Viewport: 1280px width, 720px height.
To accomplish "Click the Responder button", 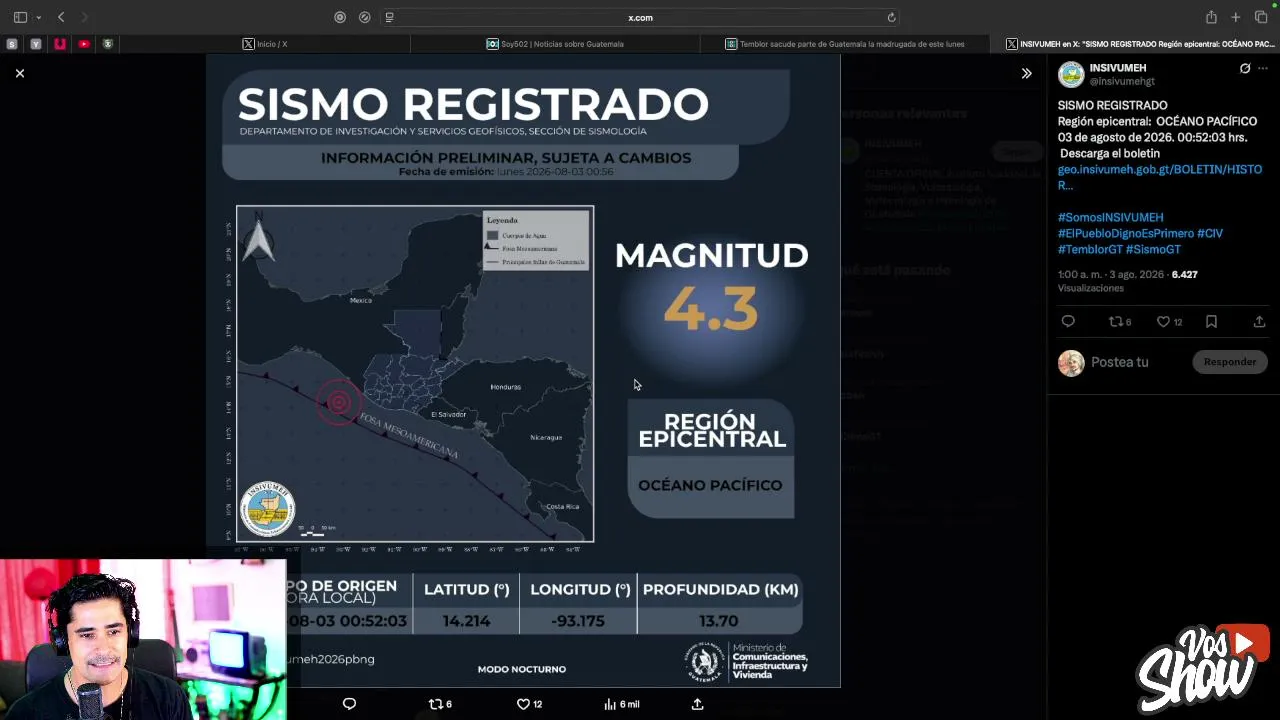I will 1230,362.
